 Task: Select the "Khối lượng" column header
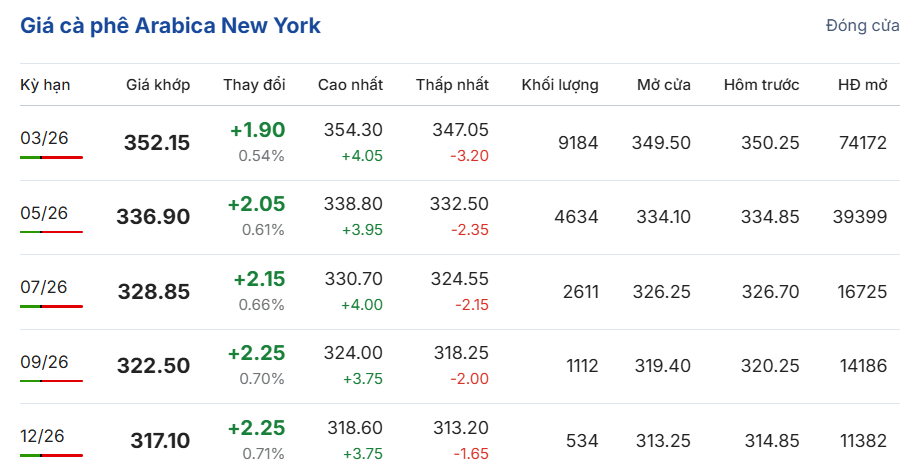tap(560, 85)
